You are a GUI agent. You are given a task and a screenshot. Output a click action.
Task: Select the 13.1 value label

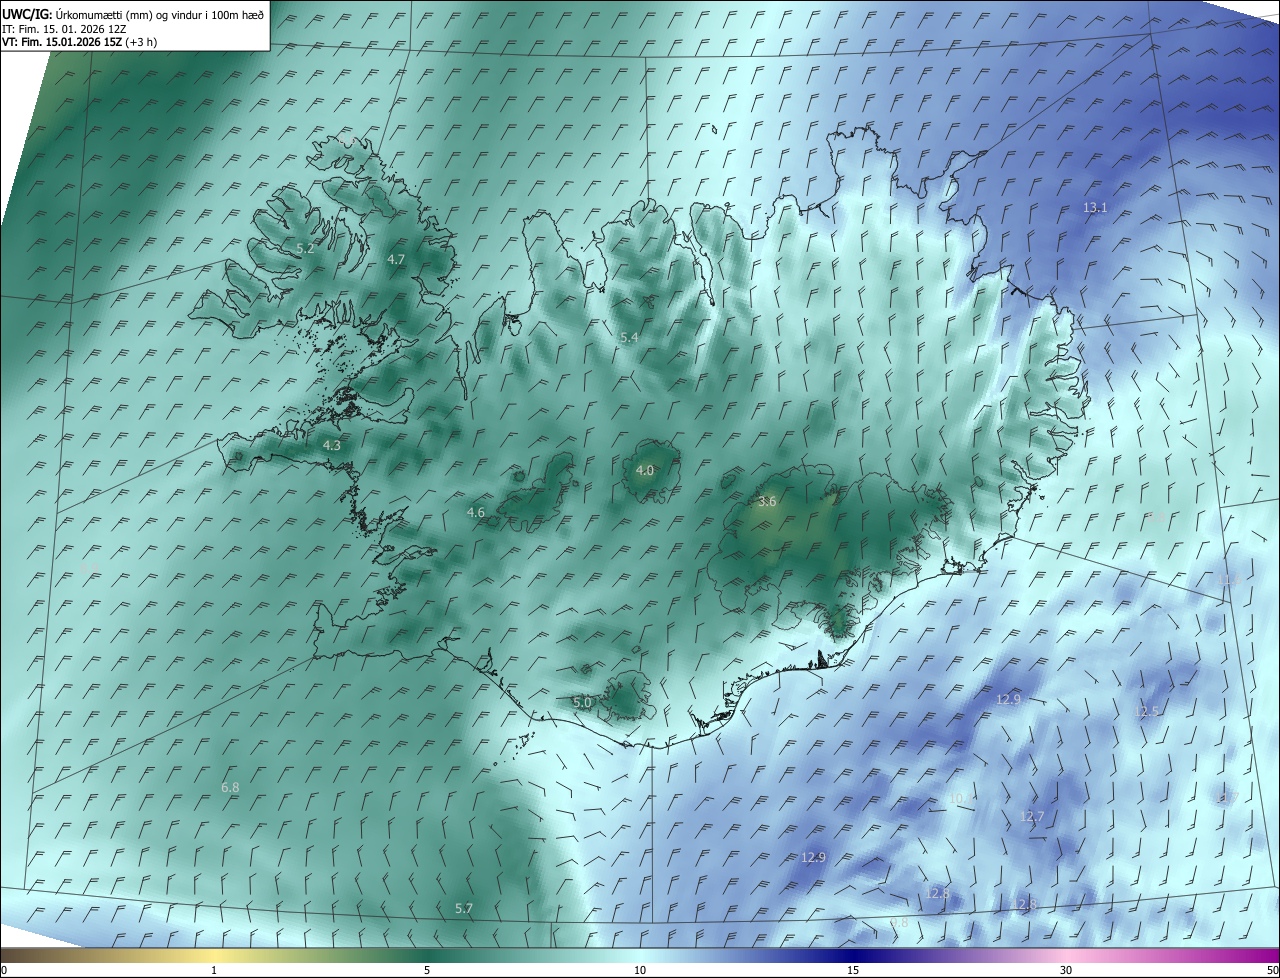click(x=1096, y=208)
